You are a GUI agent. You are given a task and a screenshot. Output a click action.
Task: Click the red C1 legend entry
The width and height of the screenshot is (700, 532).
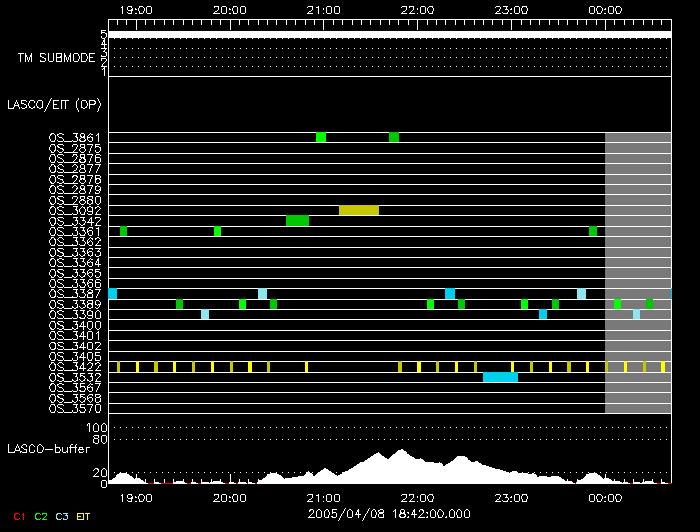pyautogui.click(x=18, y=516)
